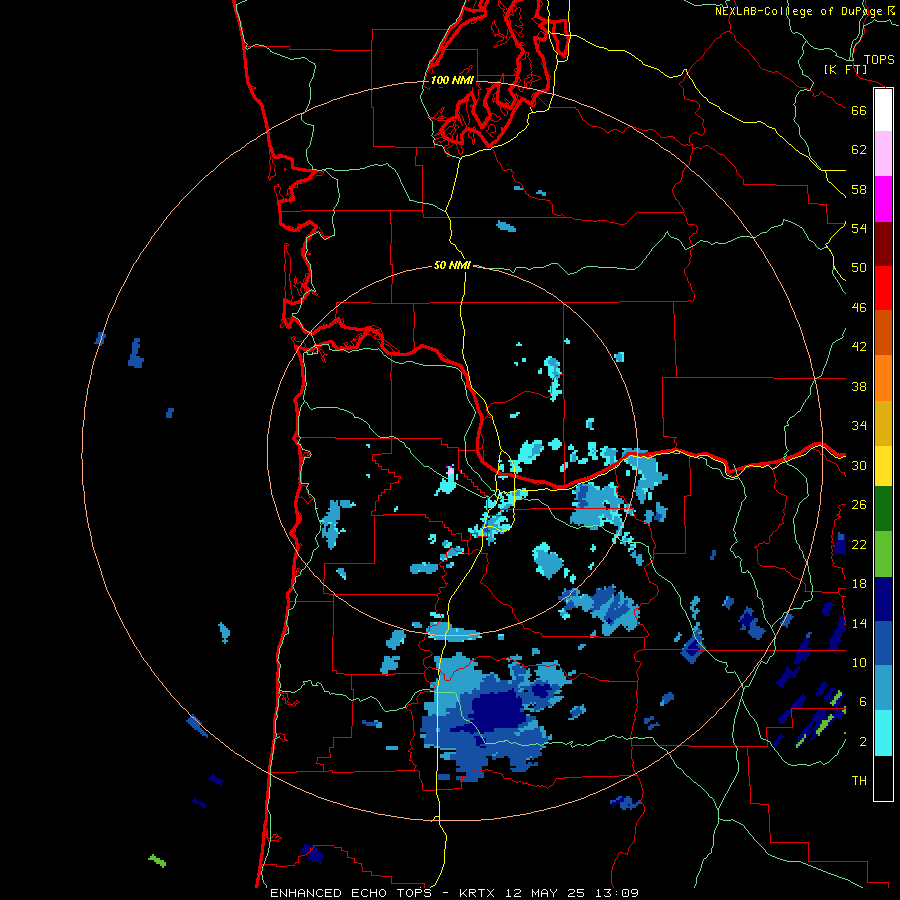This screenshot has height=900, width=900.
Task: Select the cyan legend swatch
Action: click(883, 733)
